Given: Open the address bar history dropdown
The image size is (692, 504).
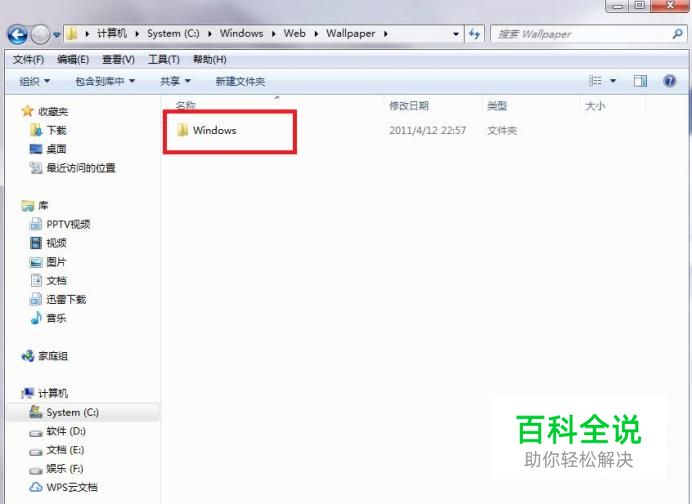Looking at the screenshot, I should [x=455, y=34].
